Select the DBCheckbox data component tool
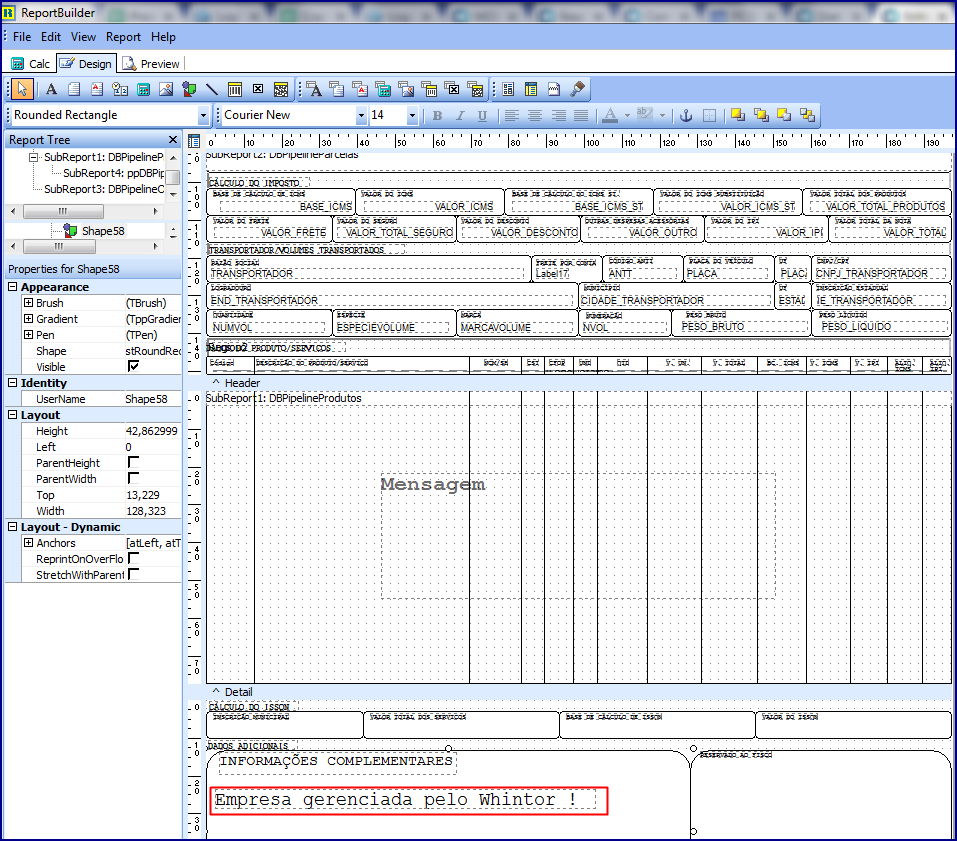 [452, 89]
